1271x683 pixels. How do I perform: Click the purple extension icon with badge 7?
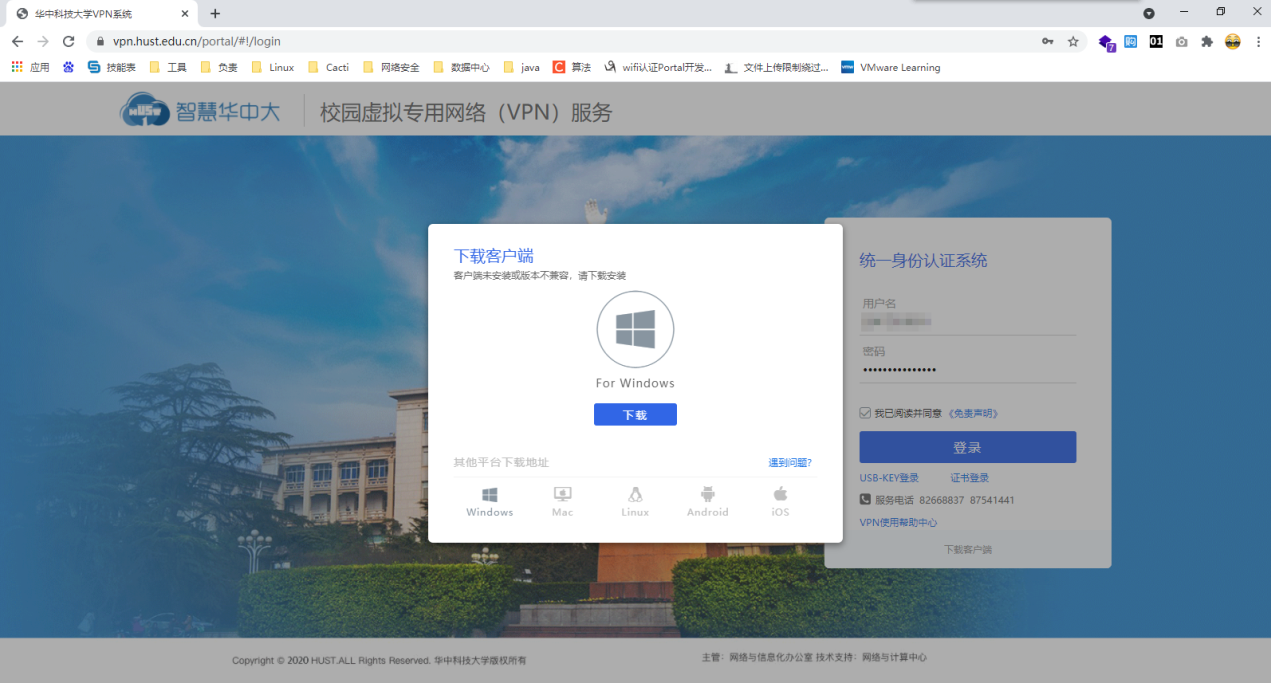pos(1106,42)
